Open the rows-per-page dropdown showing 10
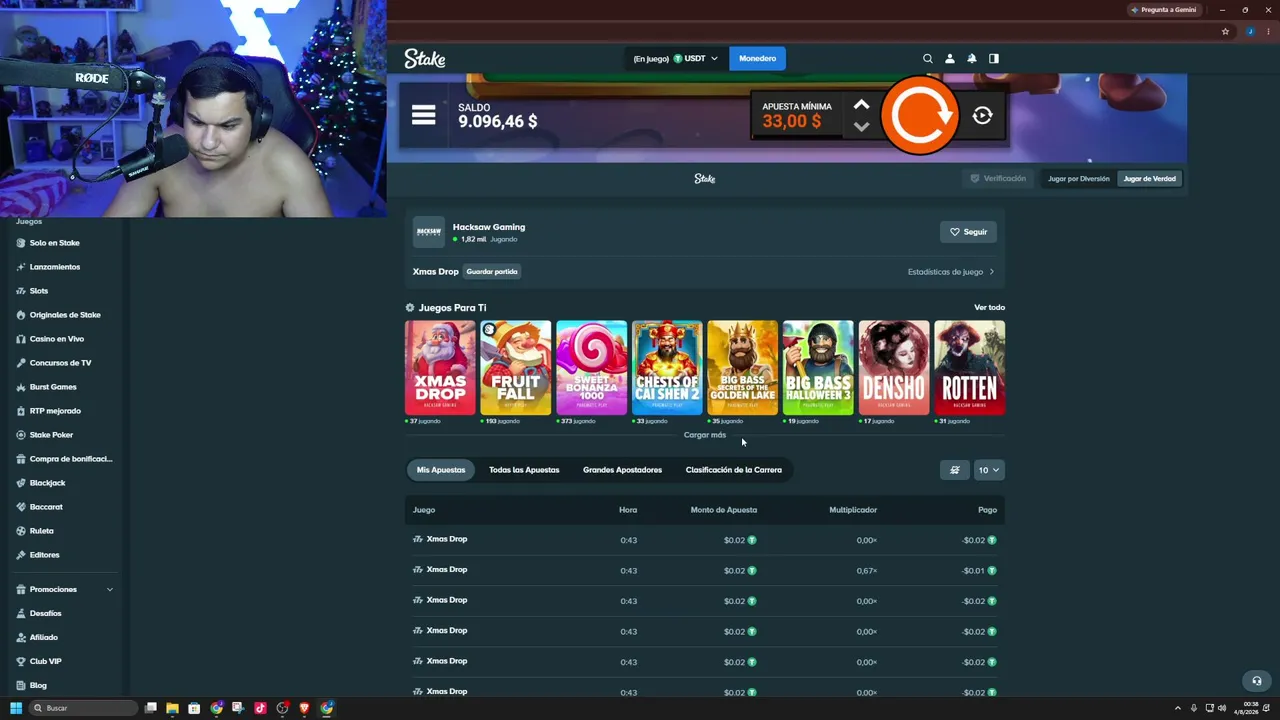Viewport: 1280px width, 720px height. 989,470
